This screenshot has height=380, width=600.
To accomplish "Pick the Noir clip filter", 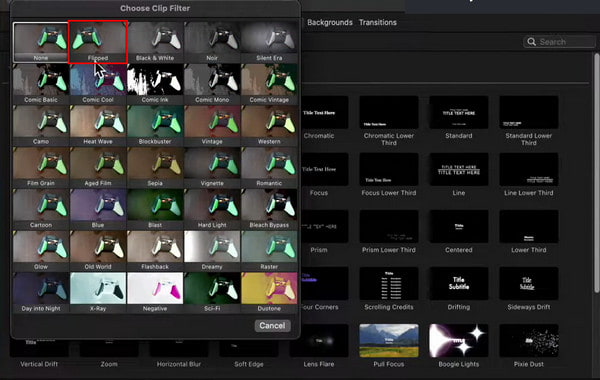I will click(x=212, y=42).
